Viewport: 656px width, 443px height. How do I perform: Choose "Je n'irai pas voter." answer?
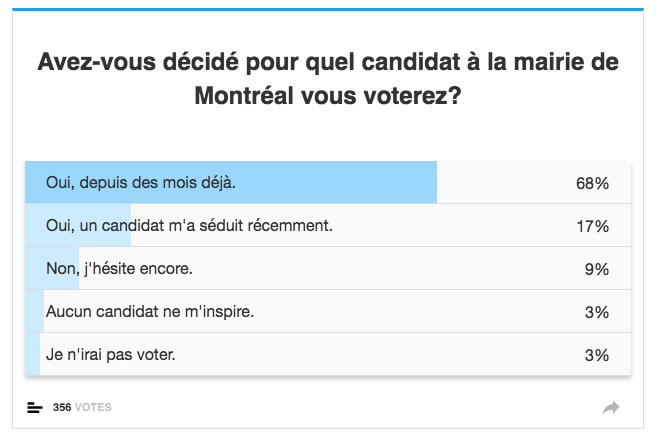pyautogui.click(x=116, y=354)
